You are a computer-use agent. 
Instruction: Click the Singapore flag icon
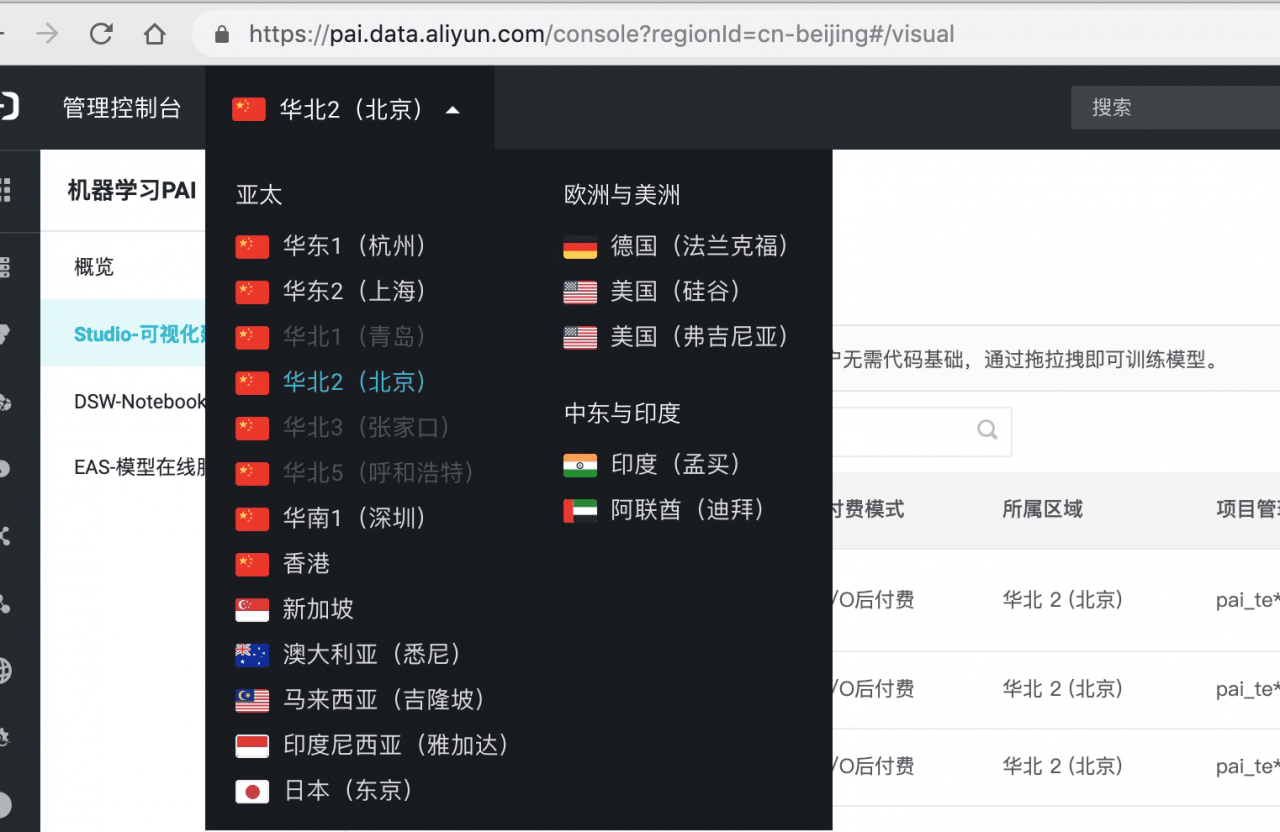pyautogui.click(x=252, y=610)
